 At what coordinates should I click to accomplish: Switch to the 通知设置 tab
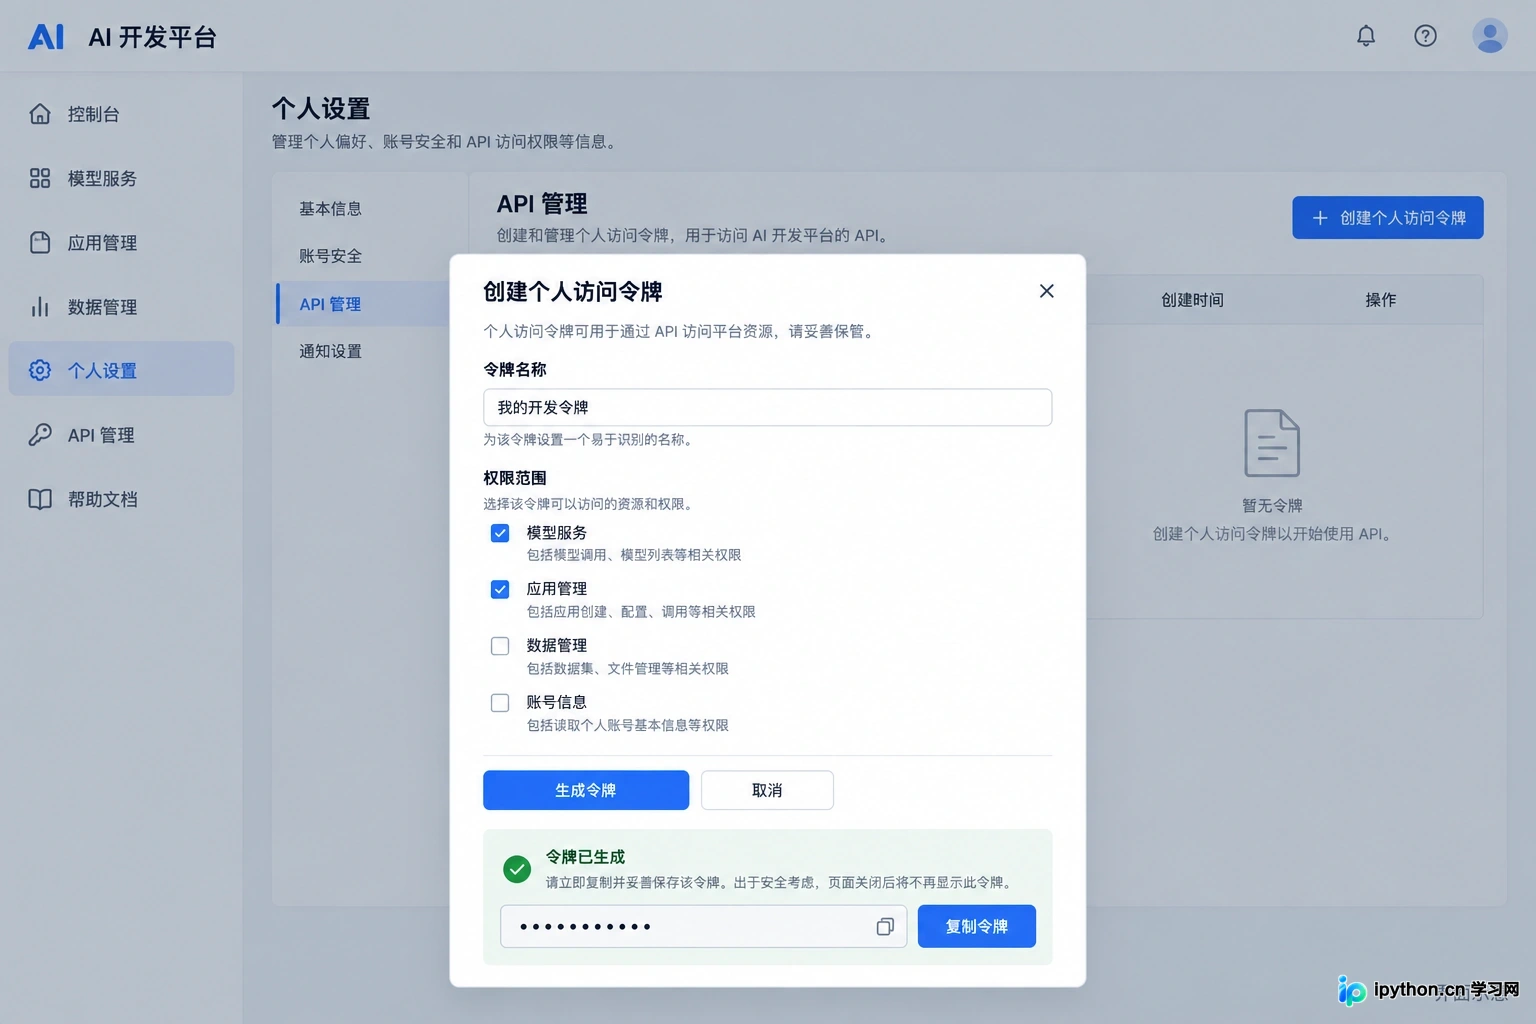point(330,351)
